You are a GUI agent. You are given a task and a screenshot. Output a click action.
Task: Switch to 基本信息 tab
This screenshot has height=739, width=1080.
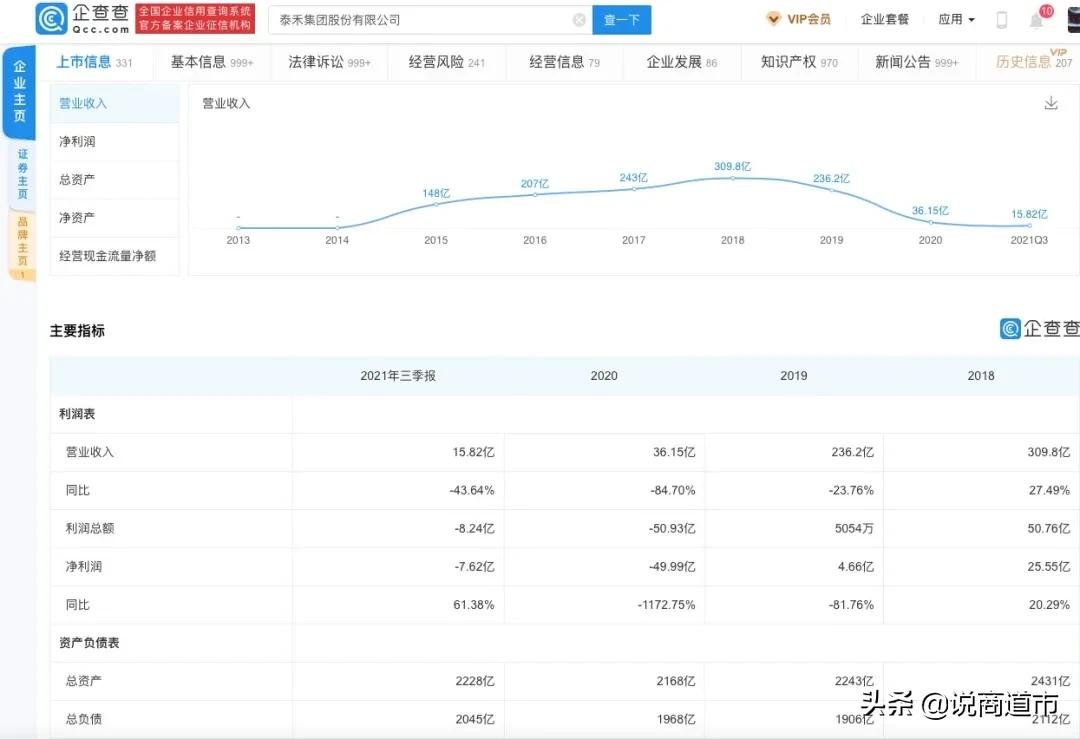pyautogui.click(x=212, y=62)
